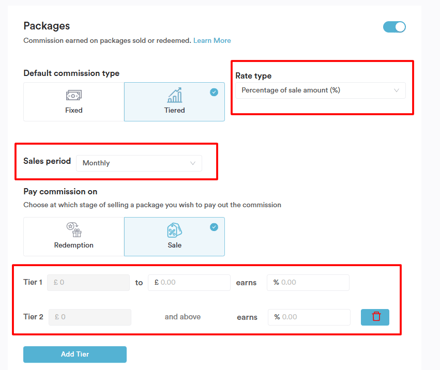
Task: Click the Tier 2 label
Action: (33, 317)
